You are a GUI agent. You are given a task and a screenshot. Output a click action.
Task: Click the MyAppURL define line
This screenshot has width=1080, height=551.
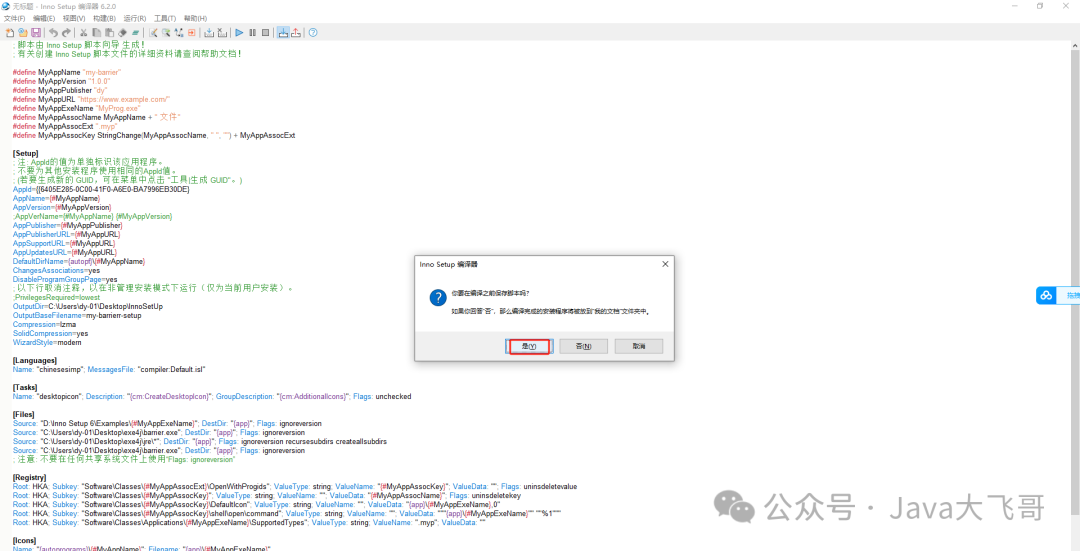tap(91, 99)
